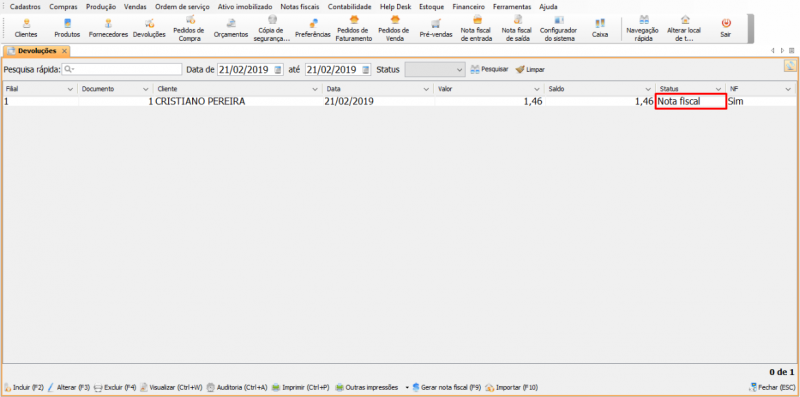Open calendar picker for Data de field
This screenshot has height=397, width=800.
pos(279,70)
